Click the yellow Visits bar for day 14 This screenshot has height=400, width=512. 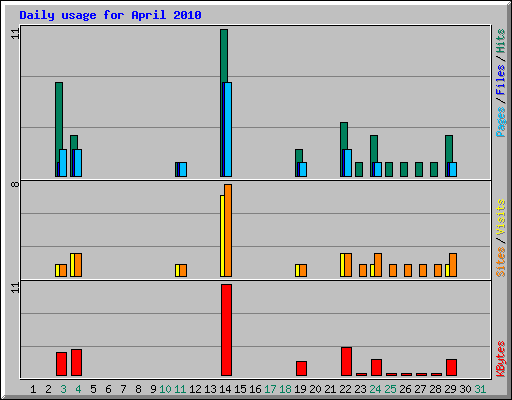click(222, 236)
